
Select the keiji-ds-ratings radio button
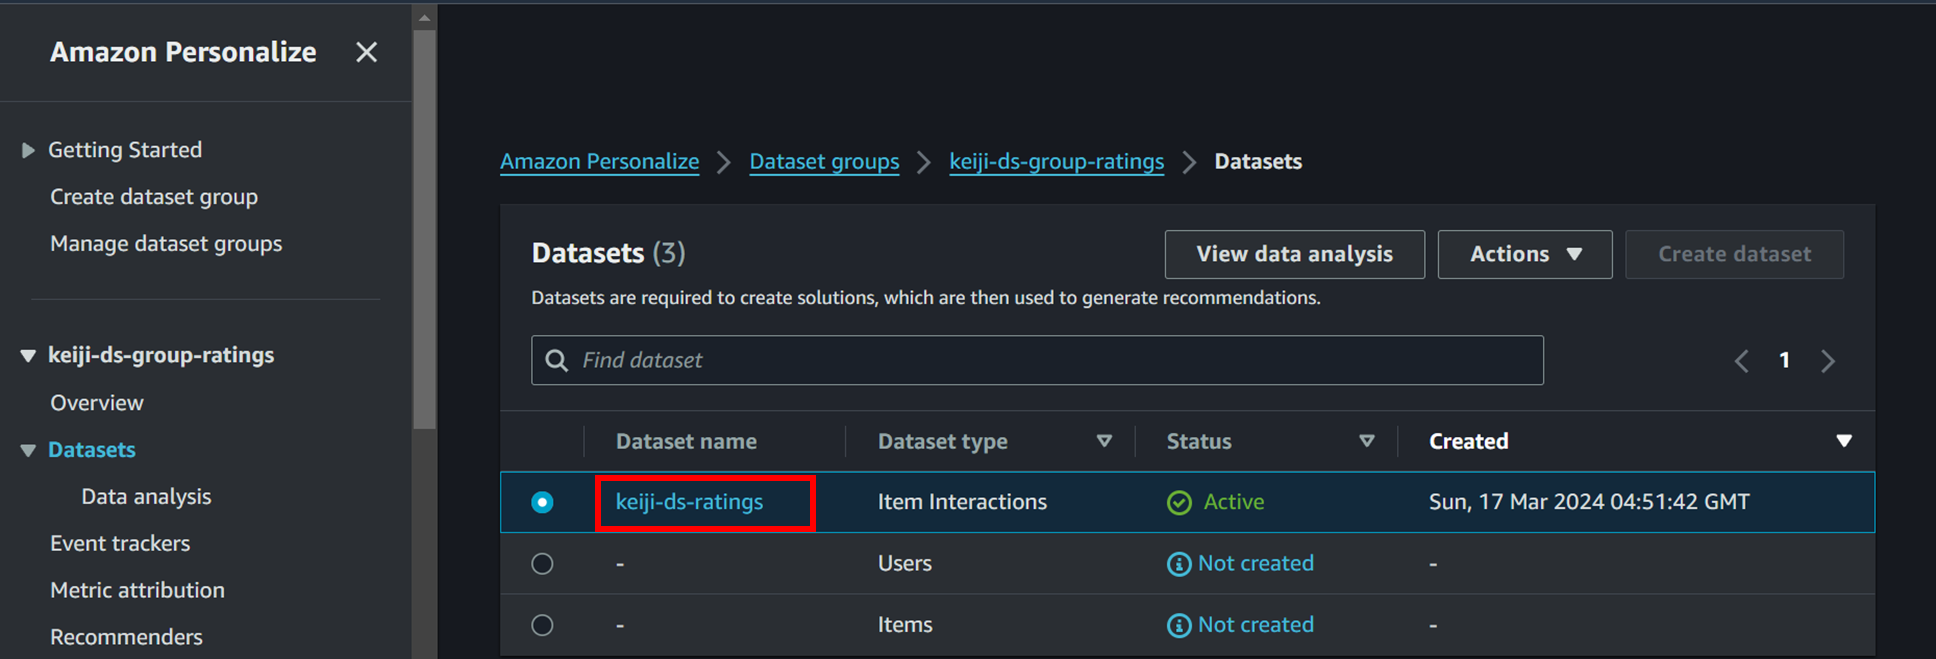(x=542, y=502)
